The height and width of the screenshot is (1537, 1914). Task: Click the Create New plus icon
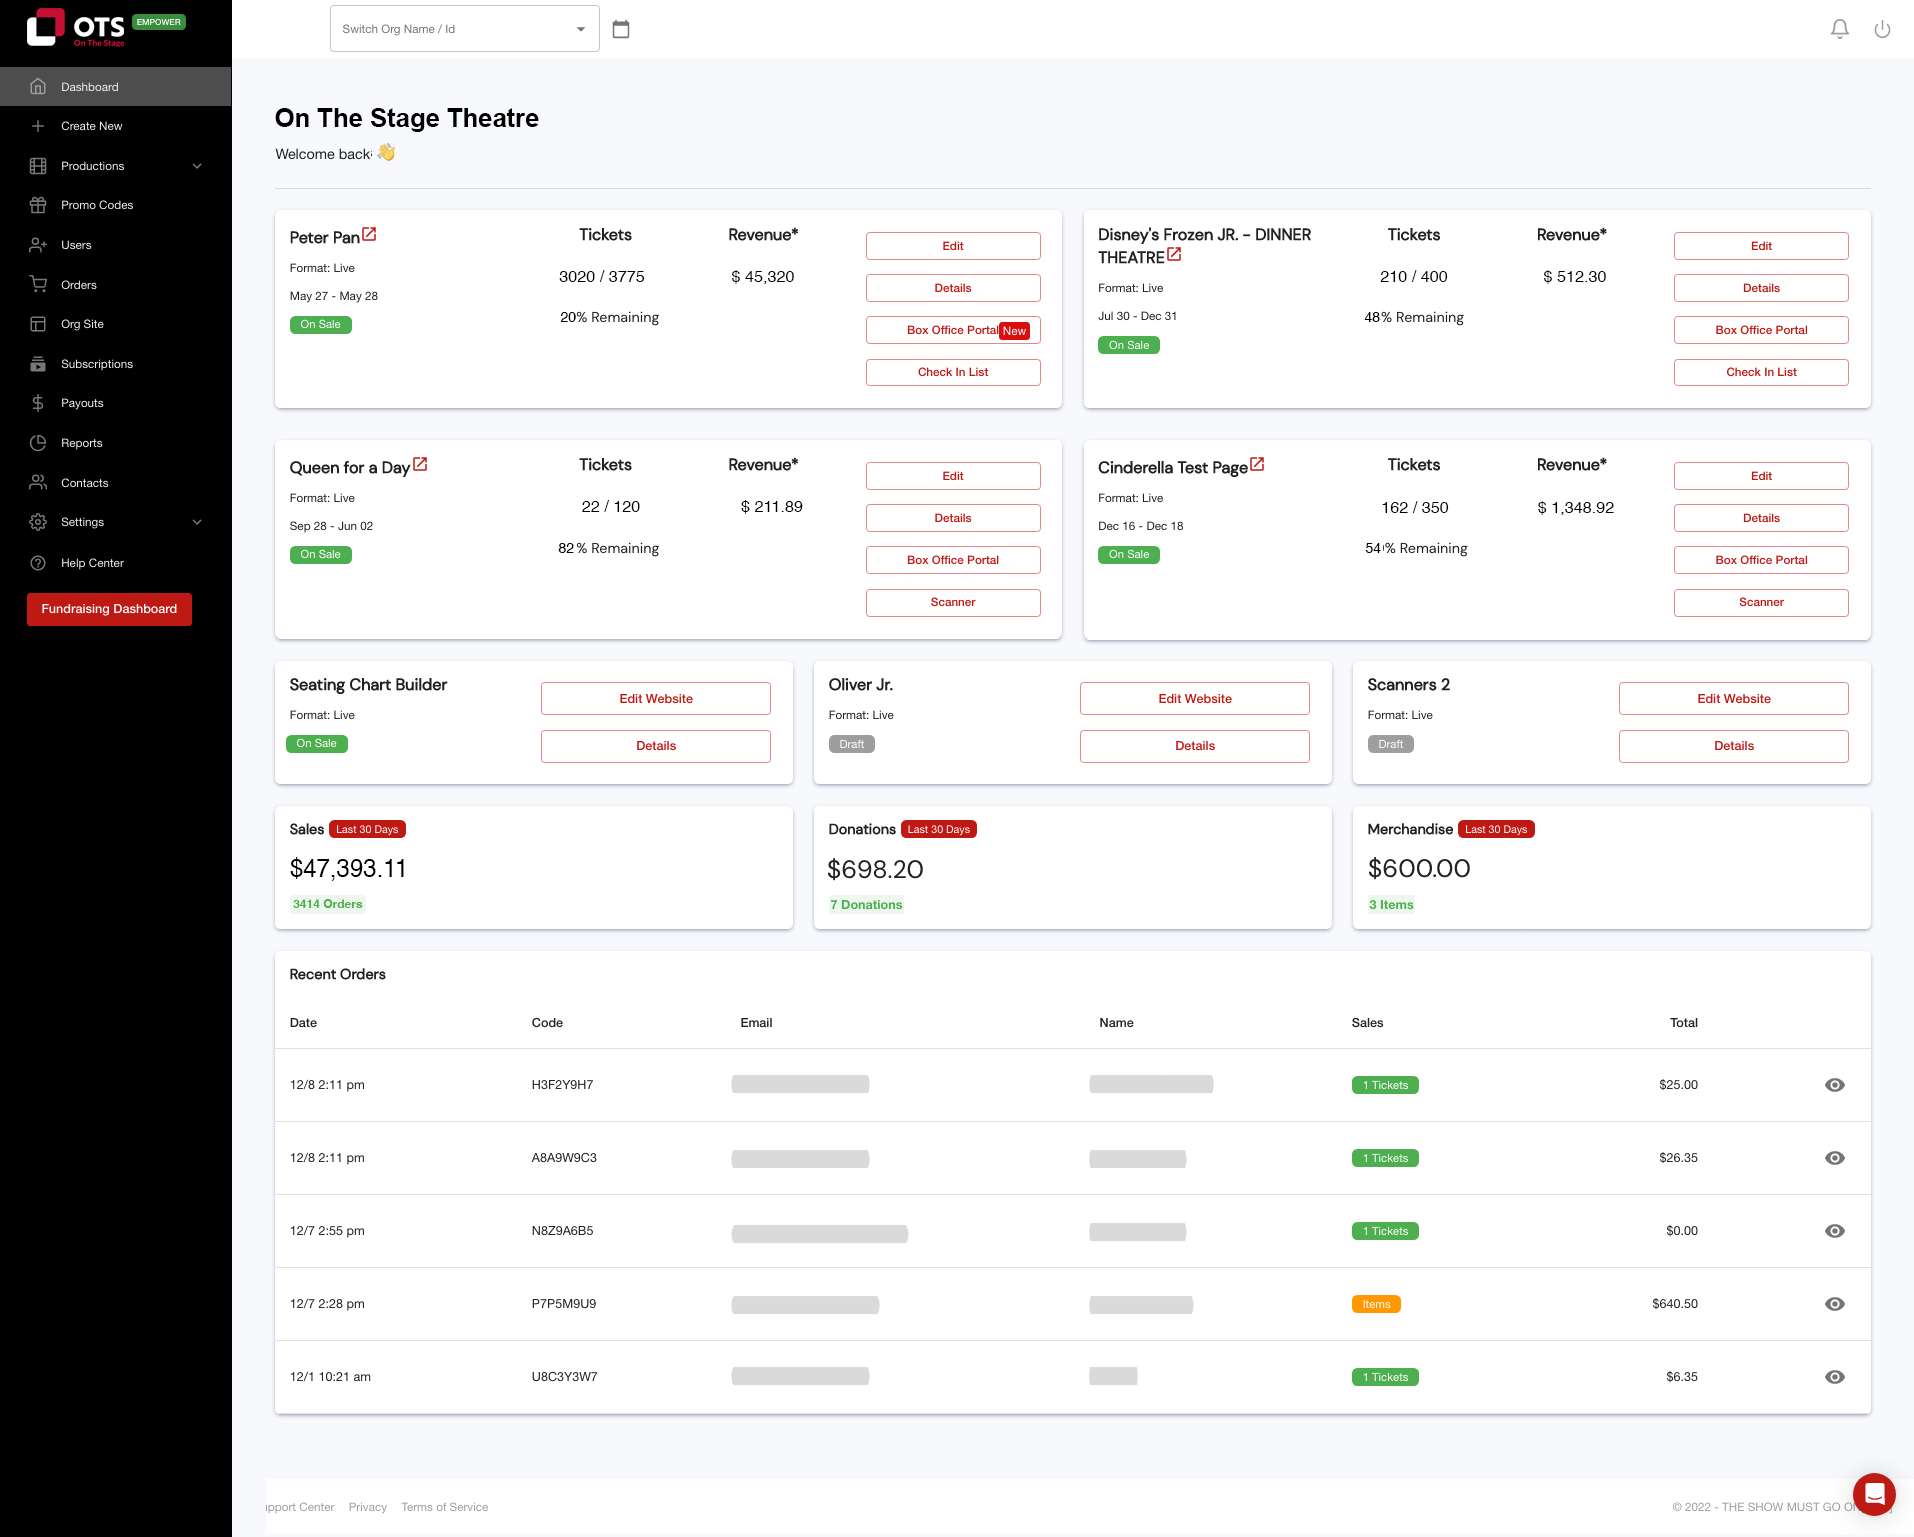(38, 126)
